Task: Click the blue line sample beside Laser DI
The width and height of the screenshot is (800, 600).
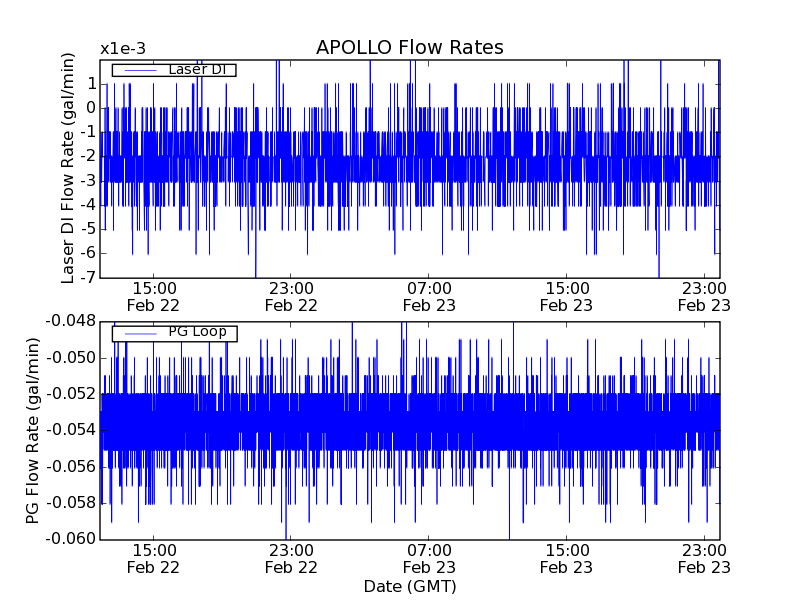Action: pyautogui.click(x=138, y=69)
